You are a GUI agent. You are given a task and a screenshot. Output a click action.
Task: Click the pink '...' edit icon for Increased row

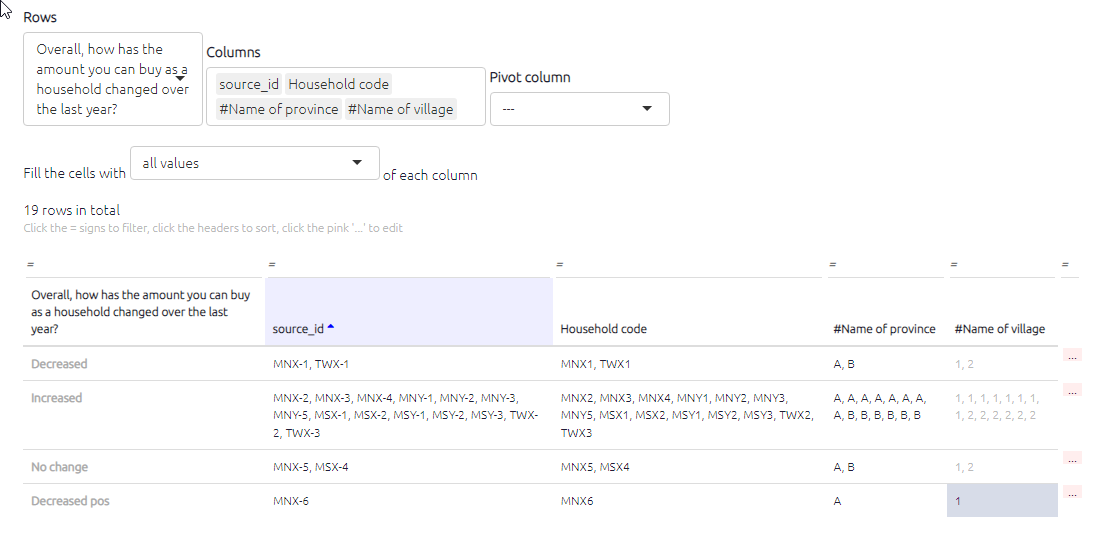(x=1073, y=390)
